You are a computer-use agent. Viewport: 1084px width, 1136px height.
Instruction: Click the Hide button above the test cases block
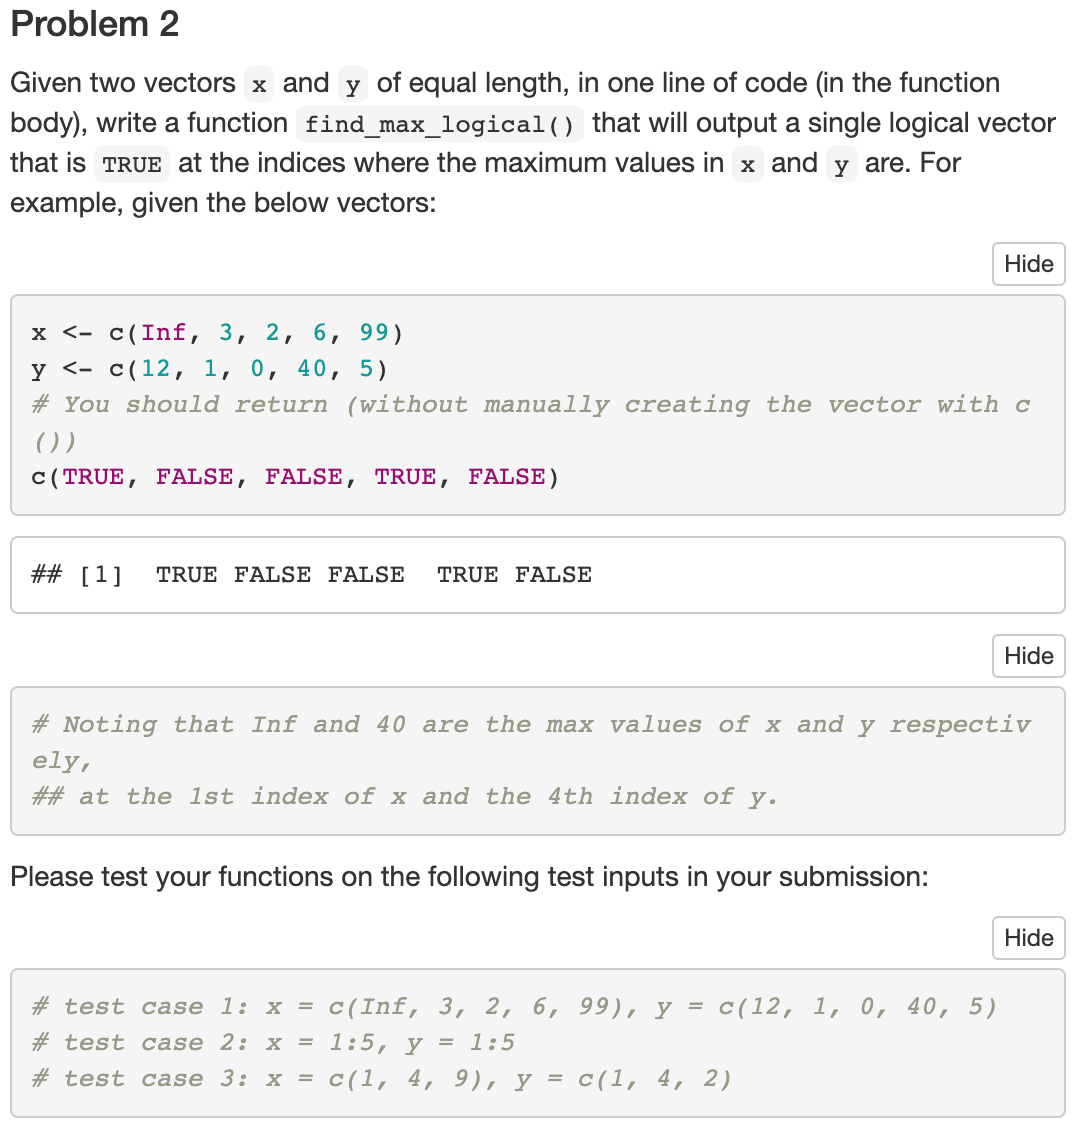[1028, 938]
